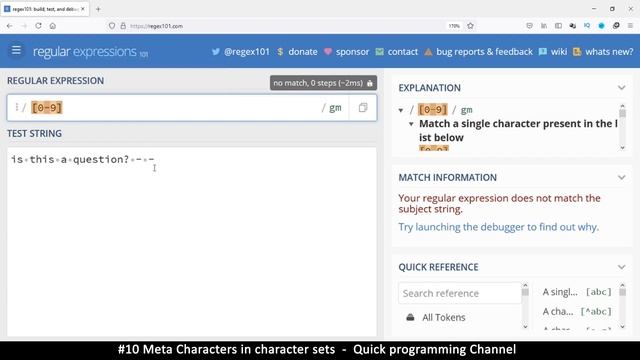640x360 pixels.
Task: Collapse the regex tree root in Explanation
Action: [401, 110]
